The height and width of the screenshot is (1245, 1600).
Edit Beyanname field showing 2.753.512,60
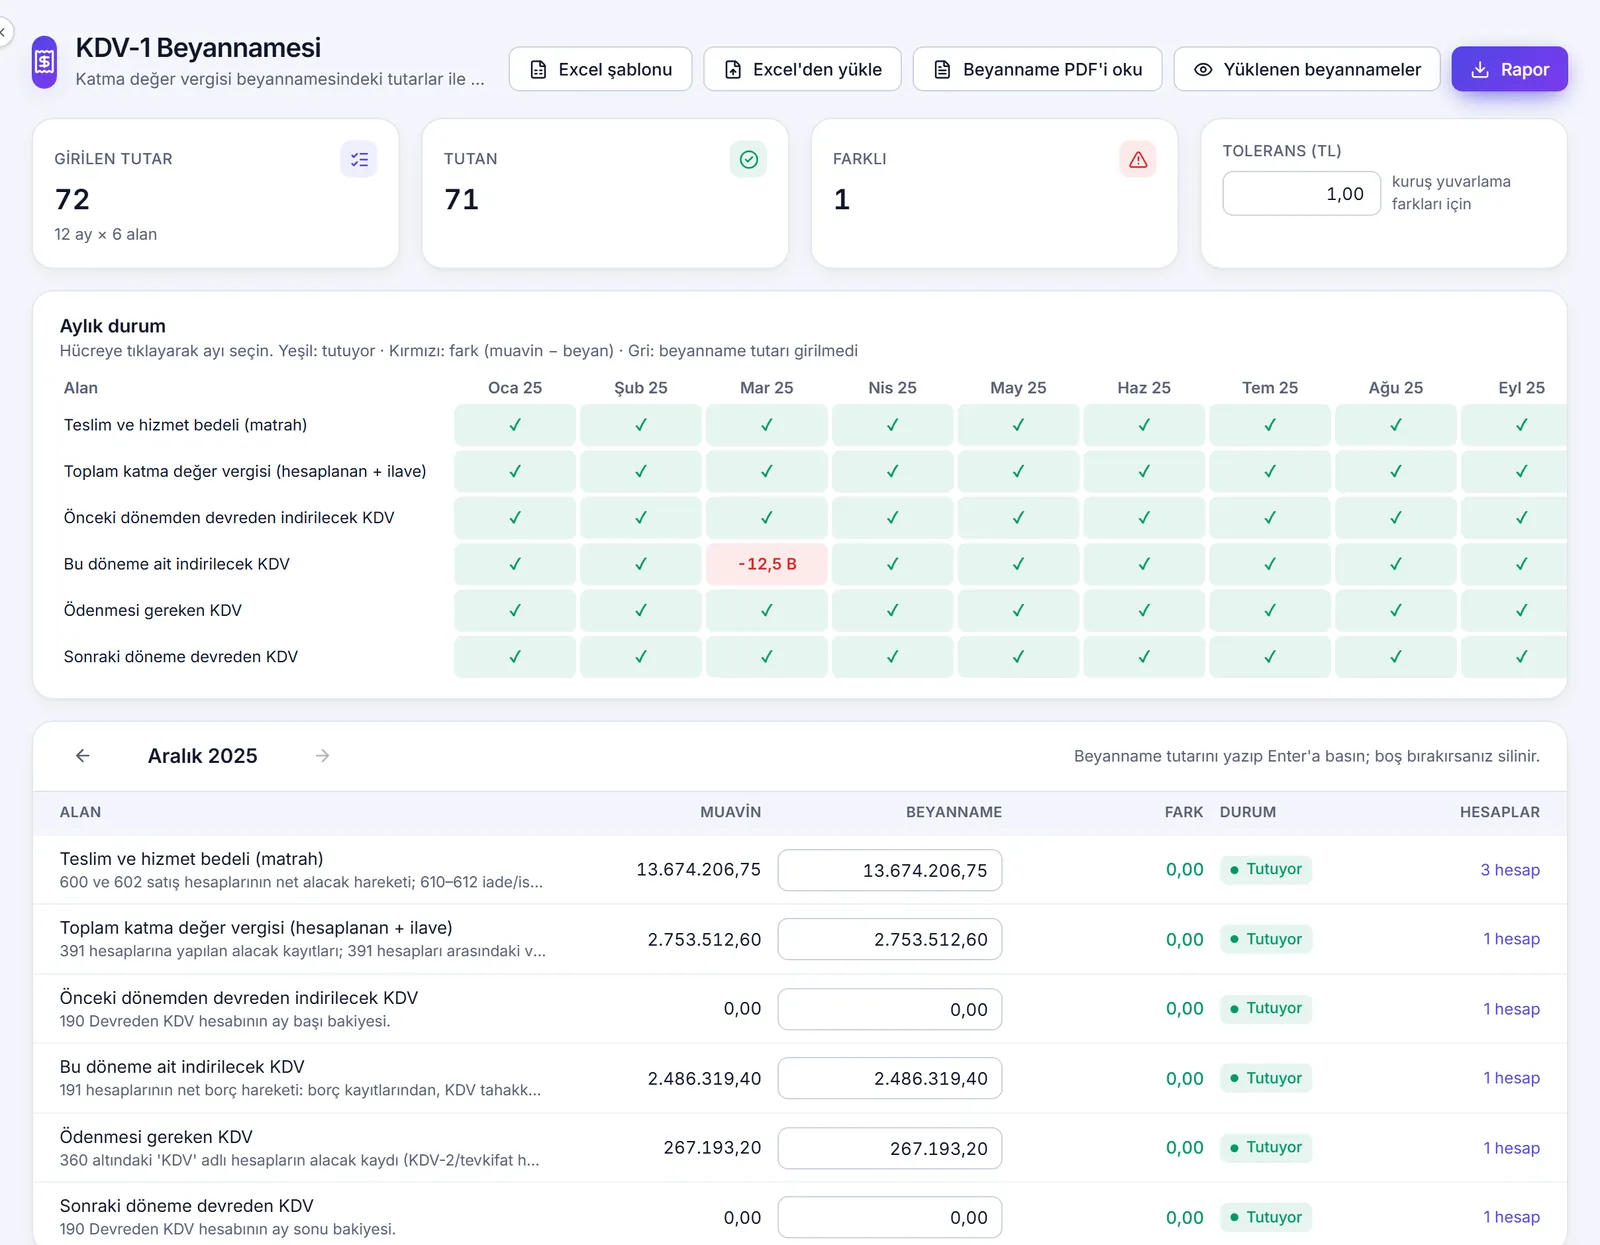[890, 939]
